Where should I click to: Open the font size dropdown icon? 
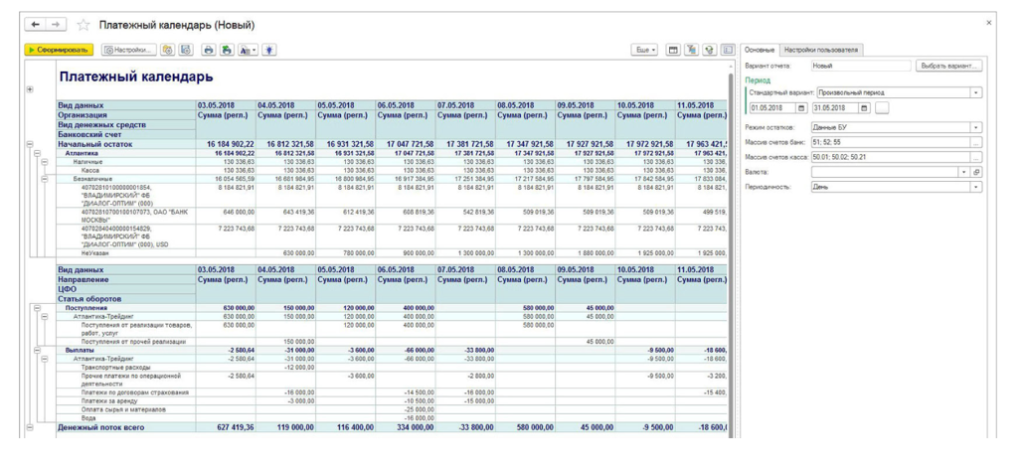pyautogui.click(x=248, y=50)
